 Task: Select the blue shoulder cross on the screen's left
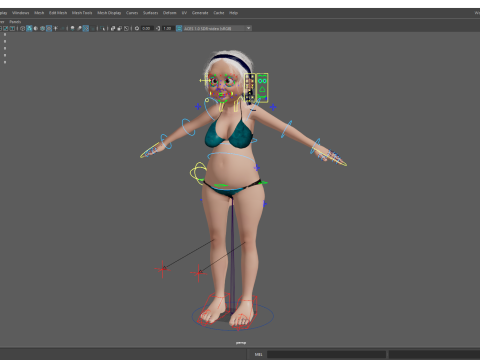[x=198, y=107]
